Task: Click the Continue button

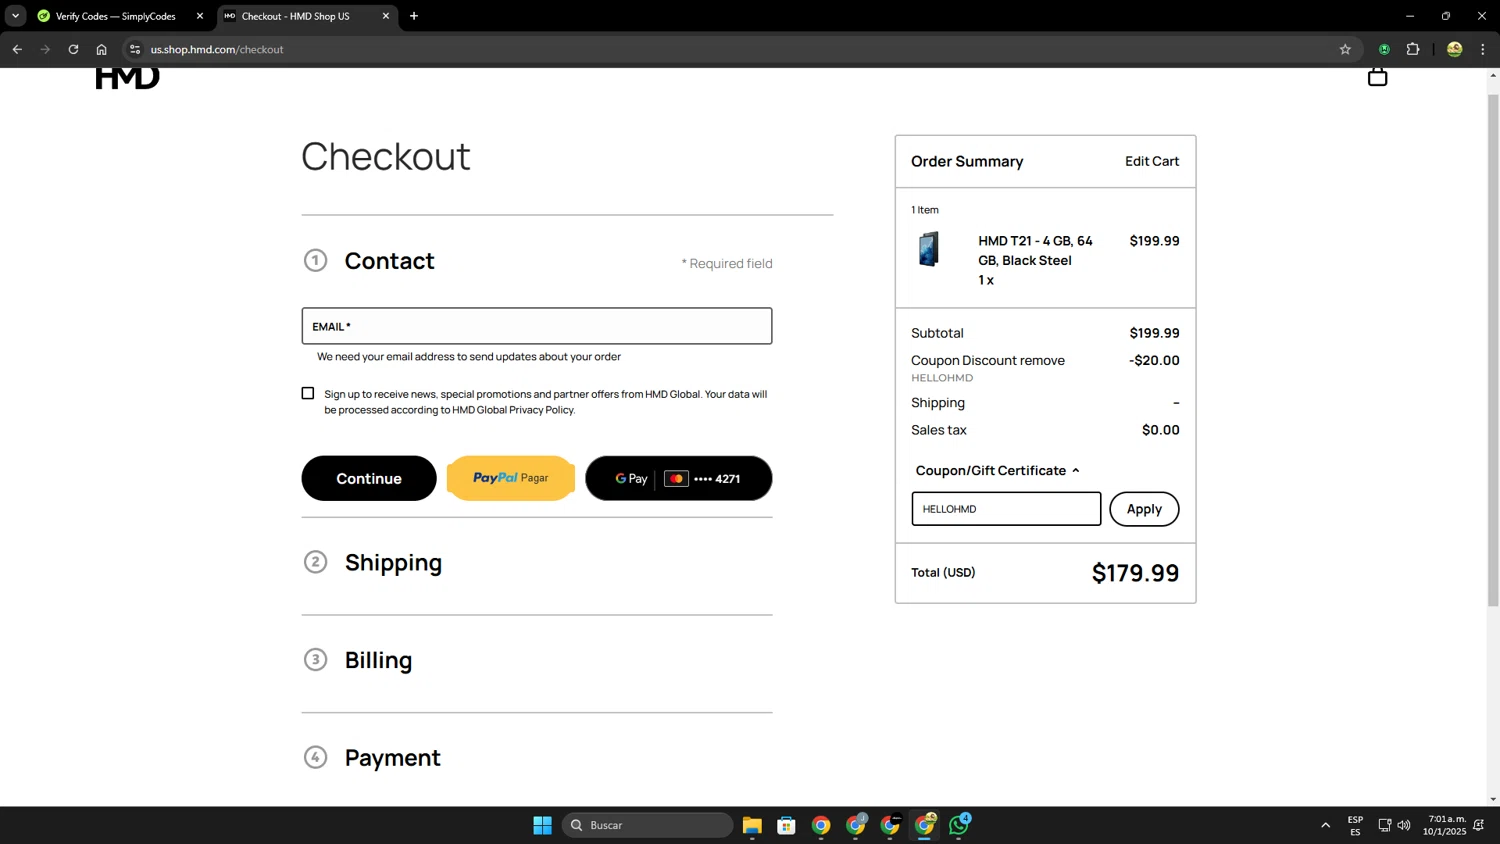Action: 369,478
